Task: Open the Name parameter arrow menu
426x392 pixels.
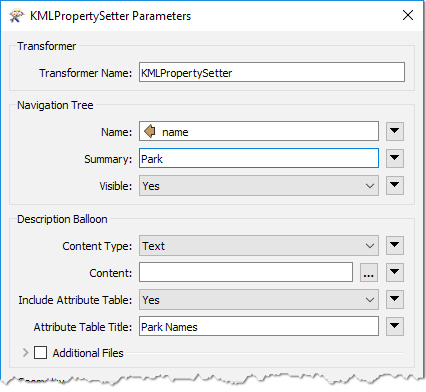Action: click(x=395, y=131)
